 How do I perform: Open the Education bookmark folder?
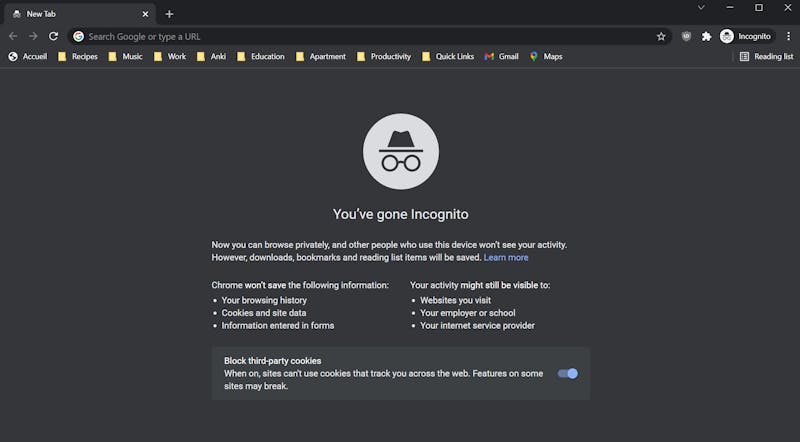tap(261, 57)
